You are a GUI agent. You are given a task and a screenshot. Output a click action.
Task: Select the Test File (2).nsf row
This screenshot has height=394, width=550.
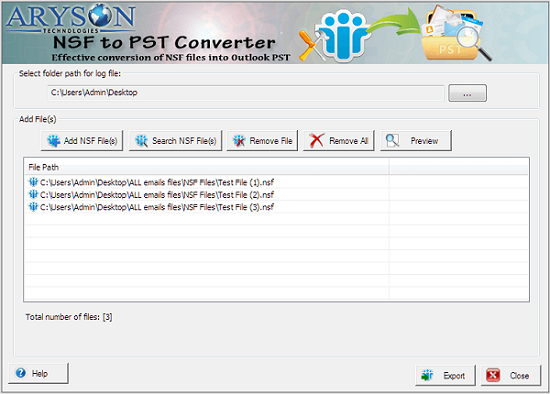click(x=276, y=194)
